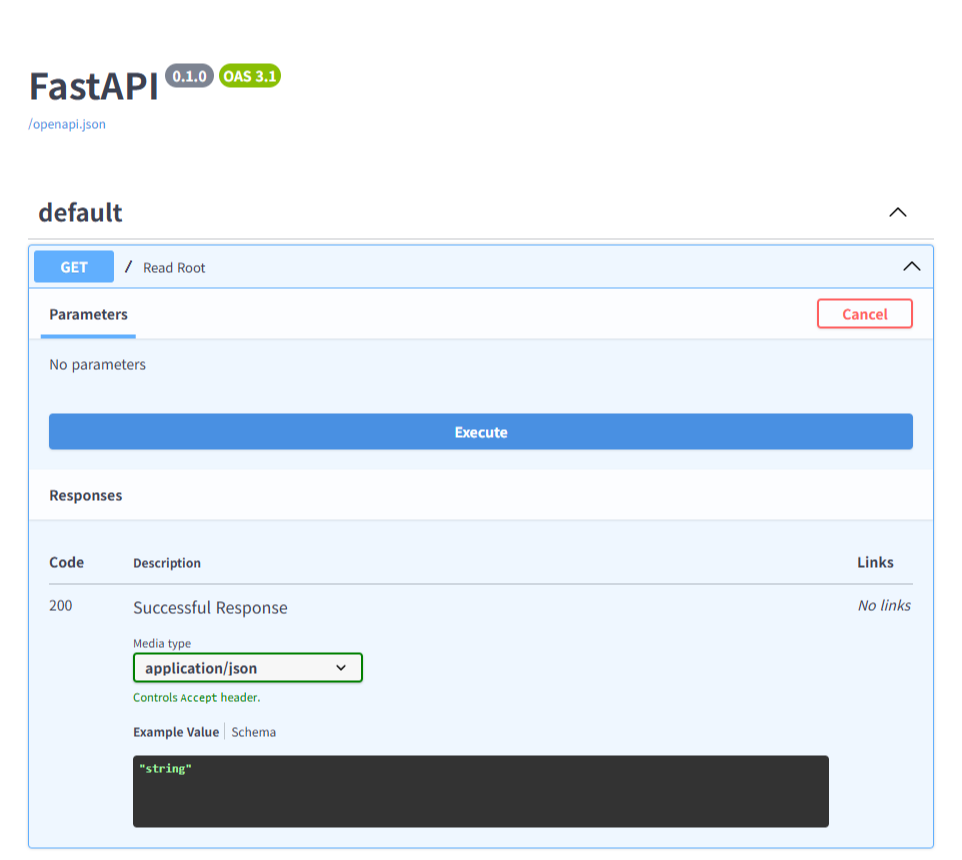Click the "string" example code block
The image size is (962, 860).
[x=481, y=791]
